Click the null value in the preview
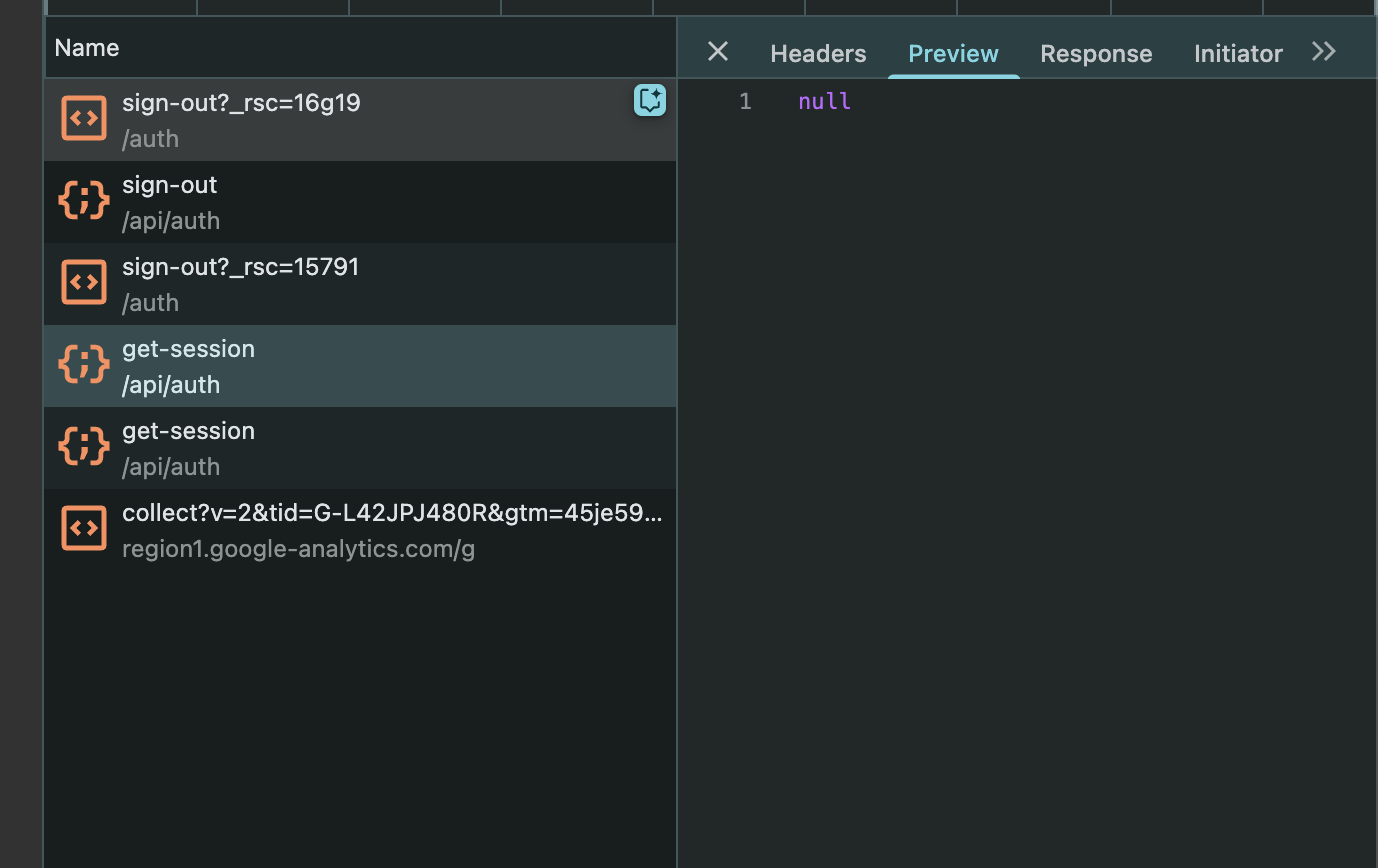This screenshot has width=1378, height=868. click(825, 101)
